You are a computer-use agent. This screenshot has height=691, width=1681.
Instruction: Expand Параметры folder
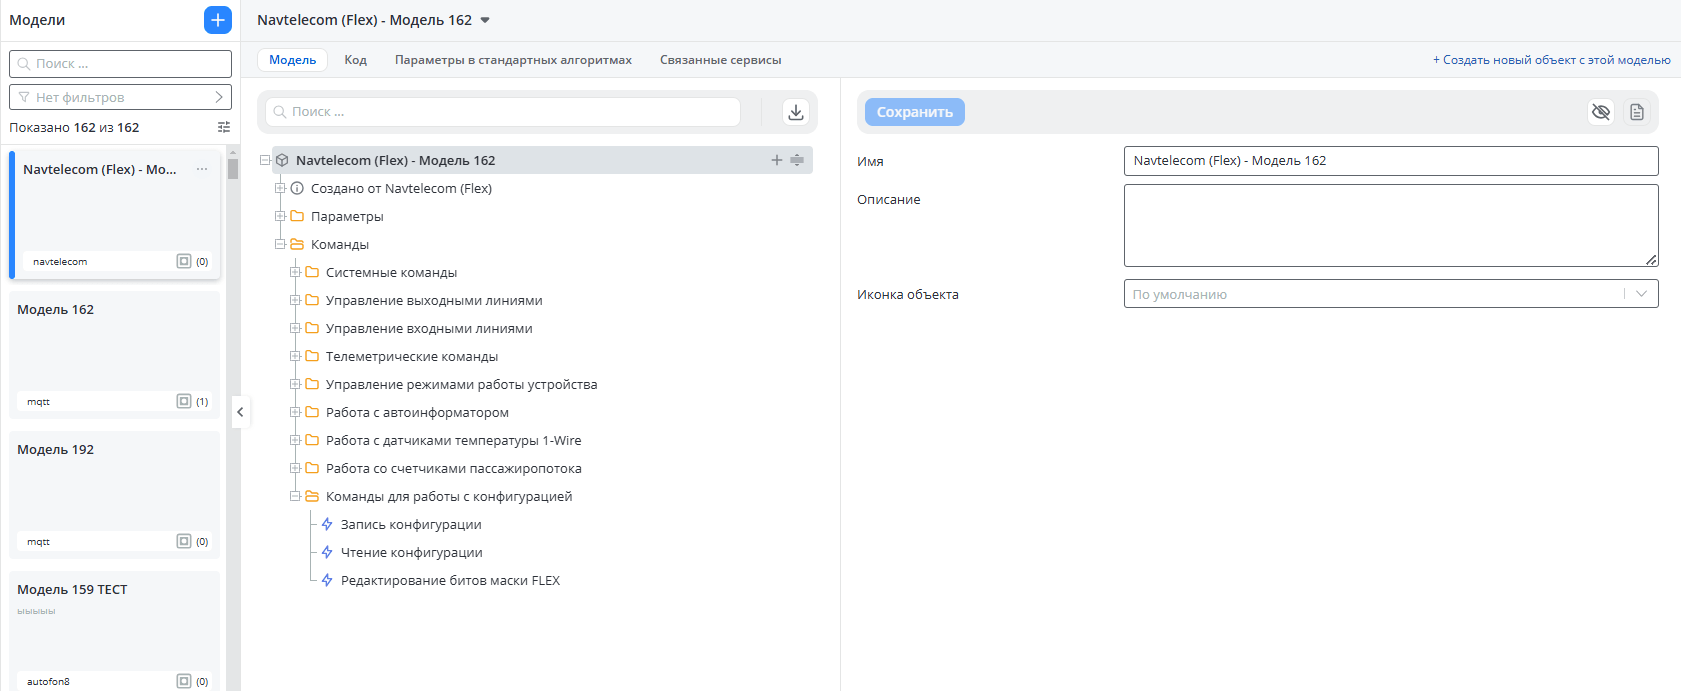280,216
